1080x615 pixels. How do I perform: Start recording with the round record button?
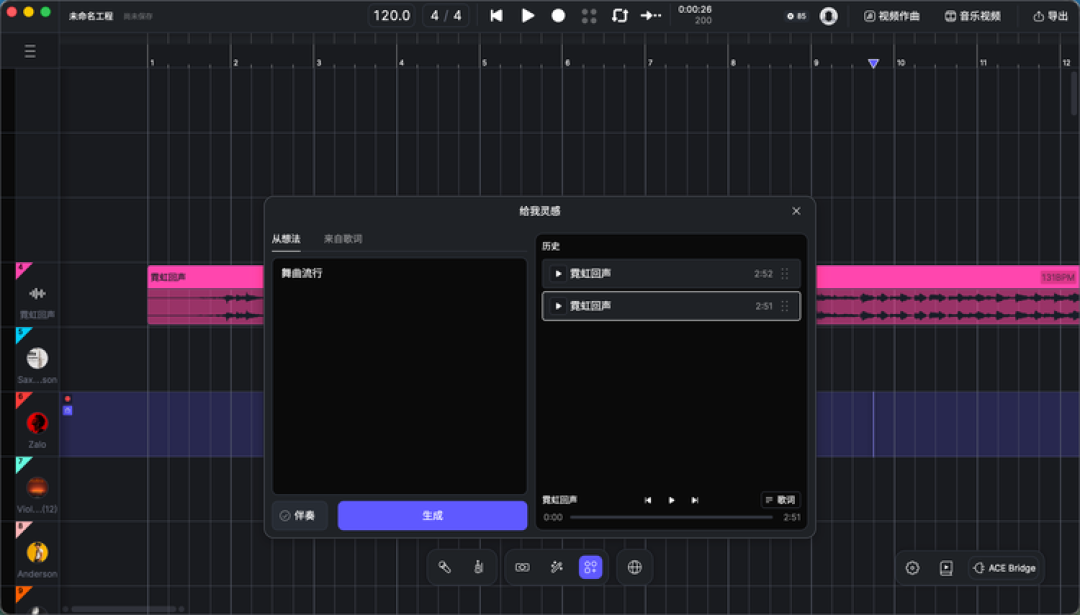point(558,16)
